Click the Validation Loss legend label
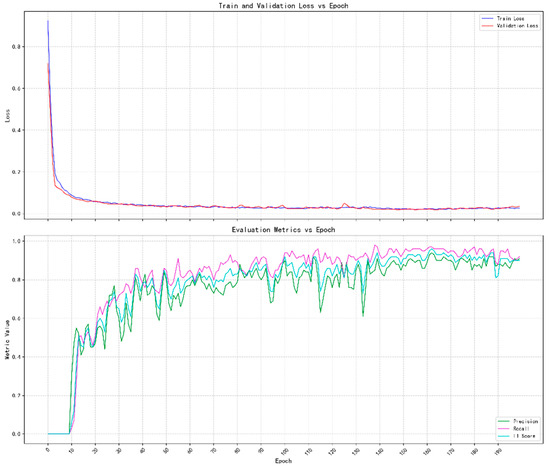The image size is (550, 467). click(x=517, y=26)
